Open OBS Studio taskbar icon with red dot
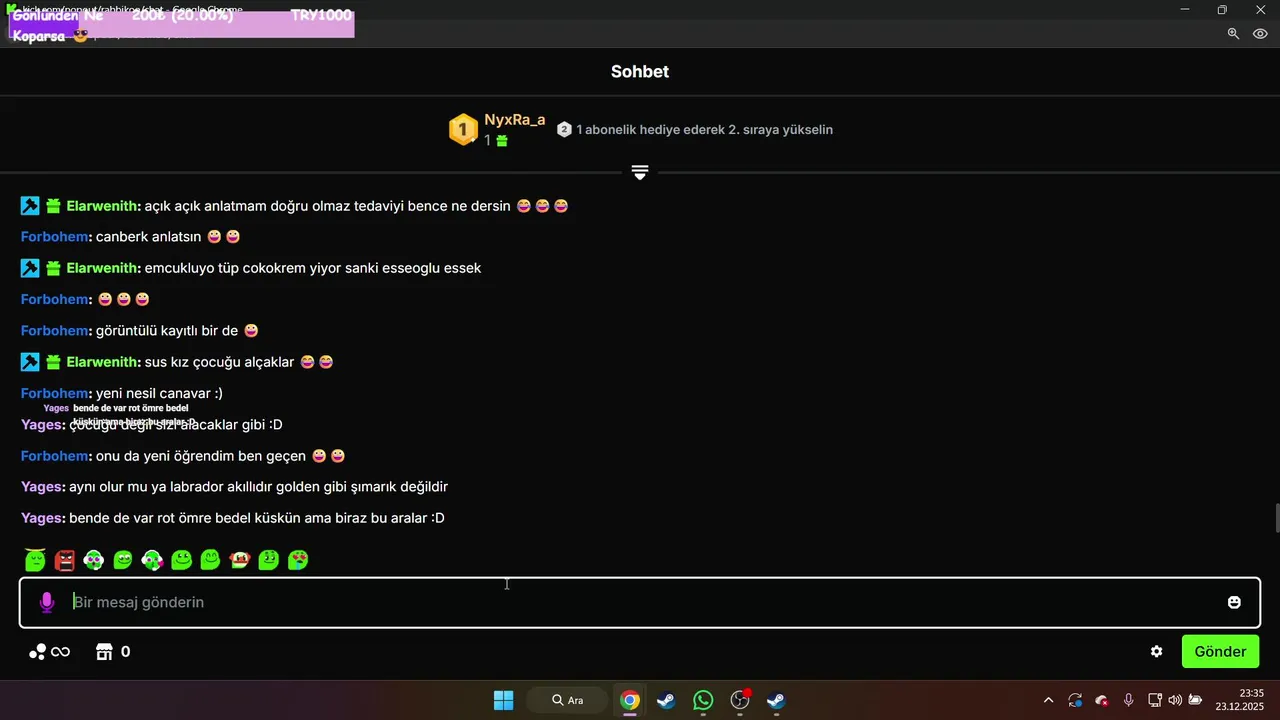The height and width of the screenshot is (720, 1280). tap(740, 700)
